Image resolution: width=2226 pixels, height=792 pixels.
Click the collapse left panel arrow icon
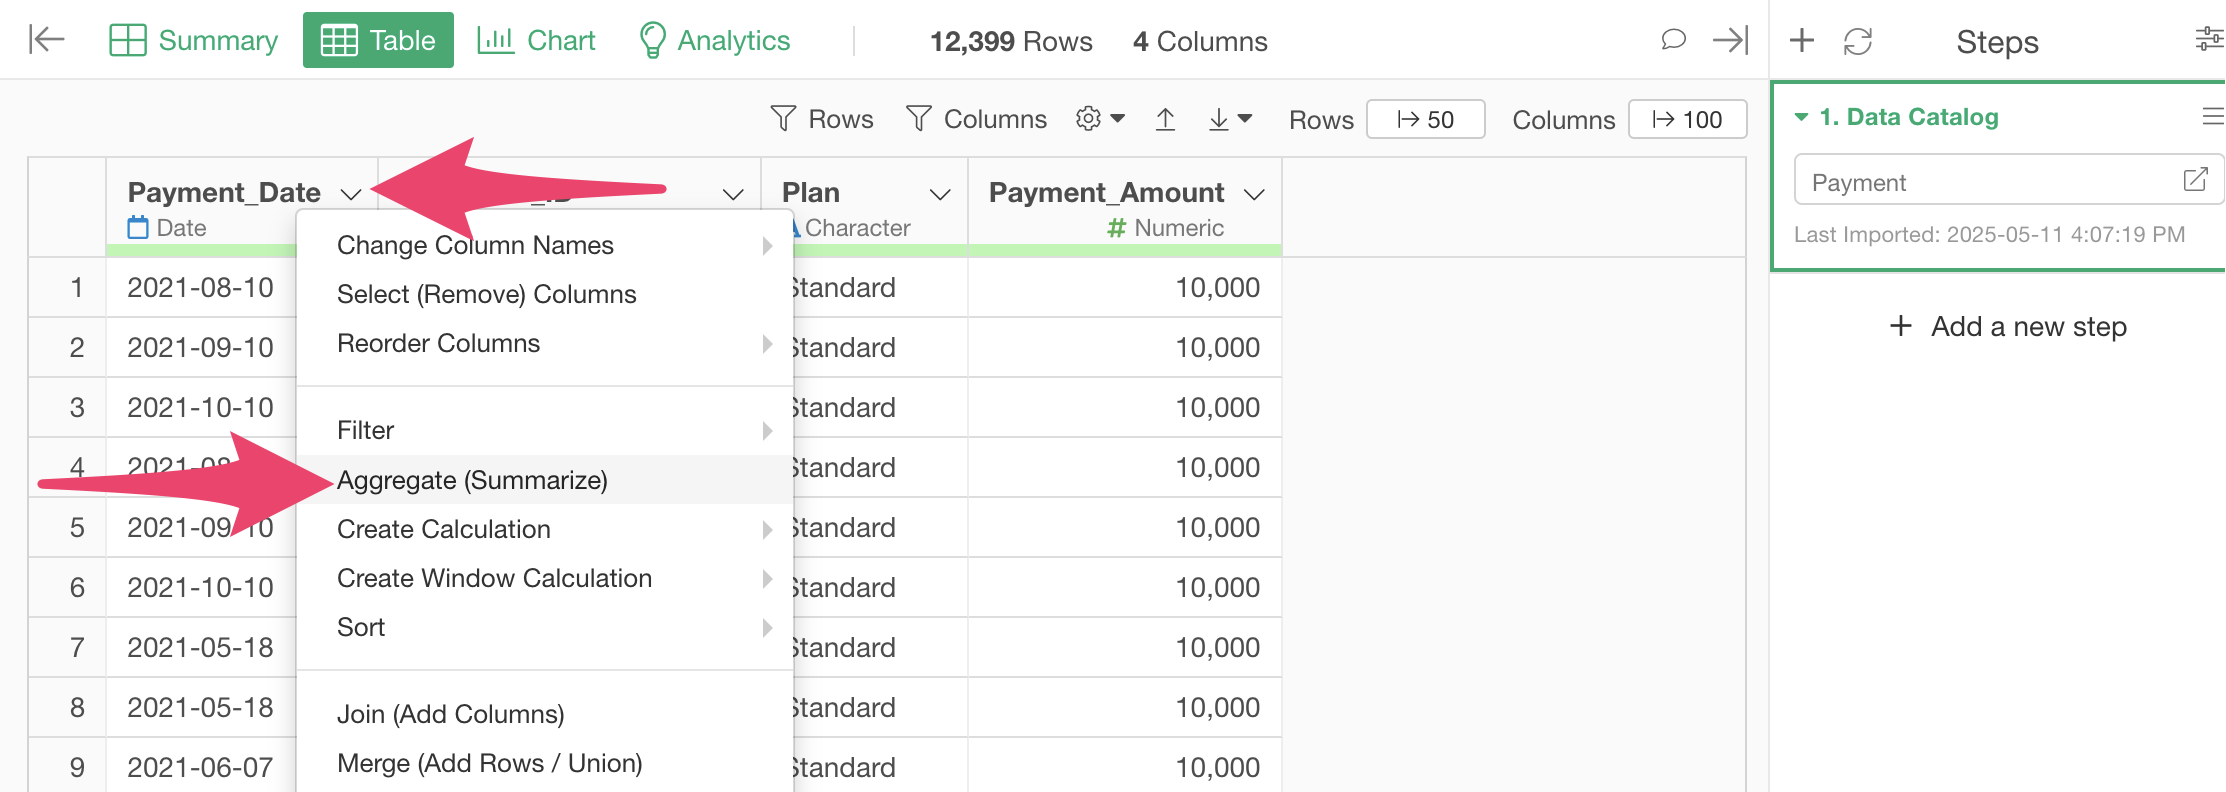tap(46, 40)
